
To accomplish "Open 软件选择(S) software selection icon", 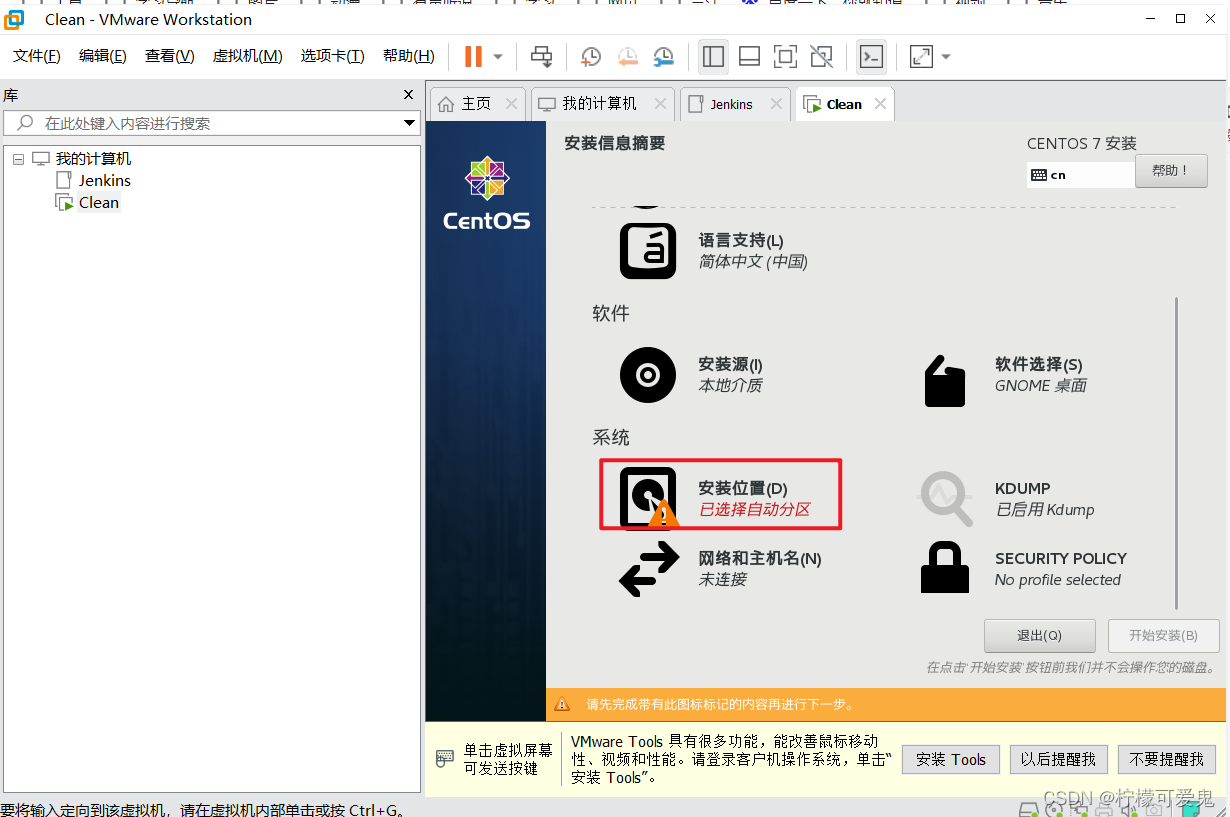I will point(945,381).
